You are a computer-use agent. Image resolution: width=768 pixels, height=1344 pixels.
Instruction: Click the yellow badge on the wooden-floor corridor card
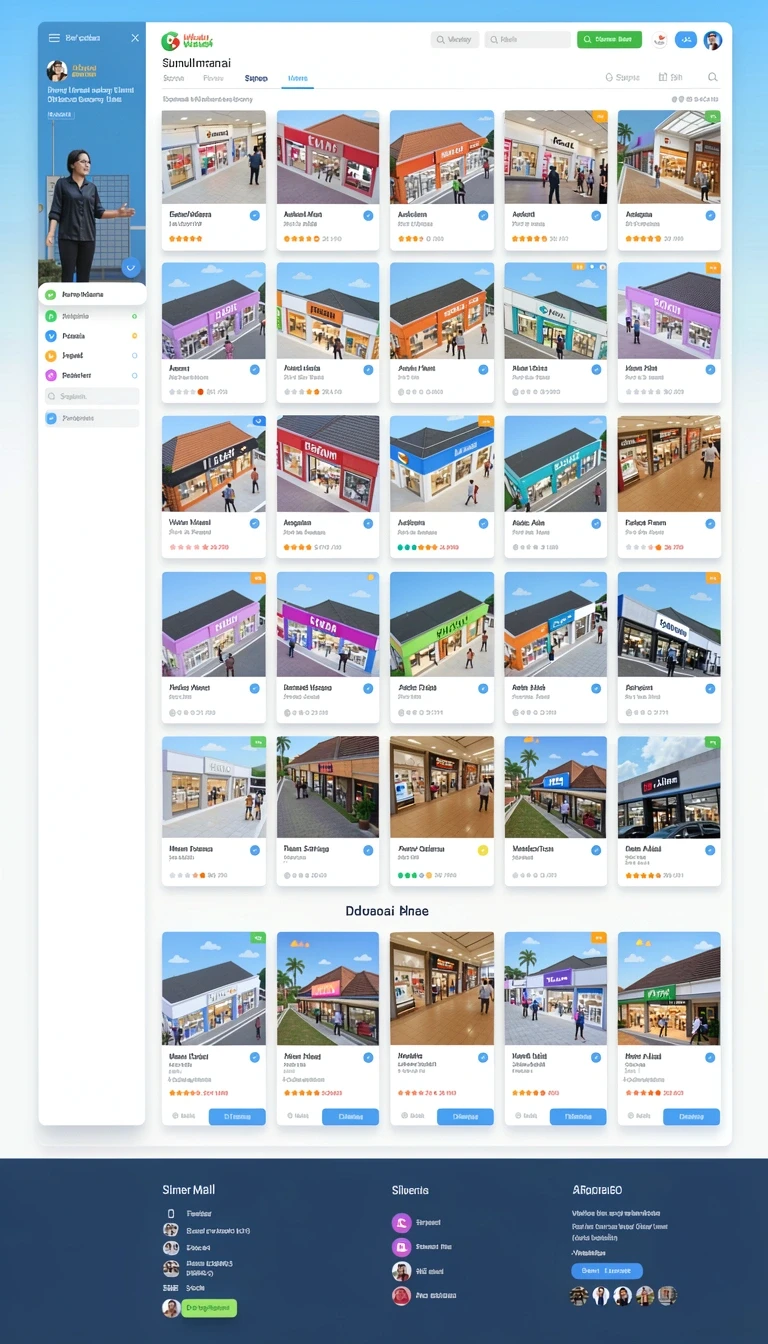pos(482,850)
